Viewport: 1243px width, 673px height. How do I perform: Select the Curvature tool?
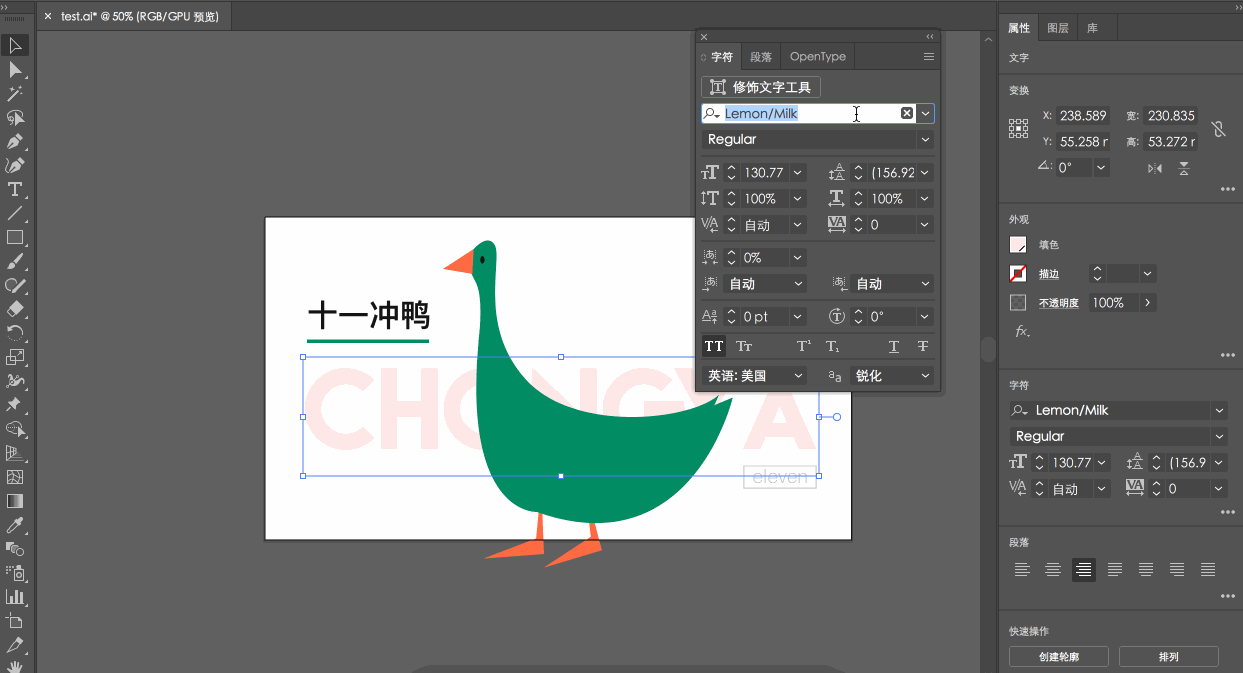16,165
